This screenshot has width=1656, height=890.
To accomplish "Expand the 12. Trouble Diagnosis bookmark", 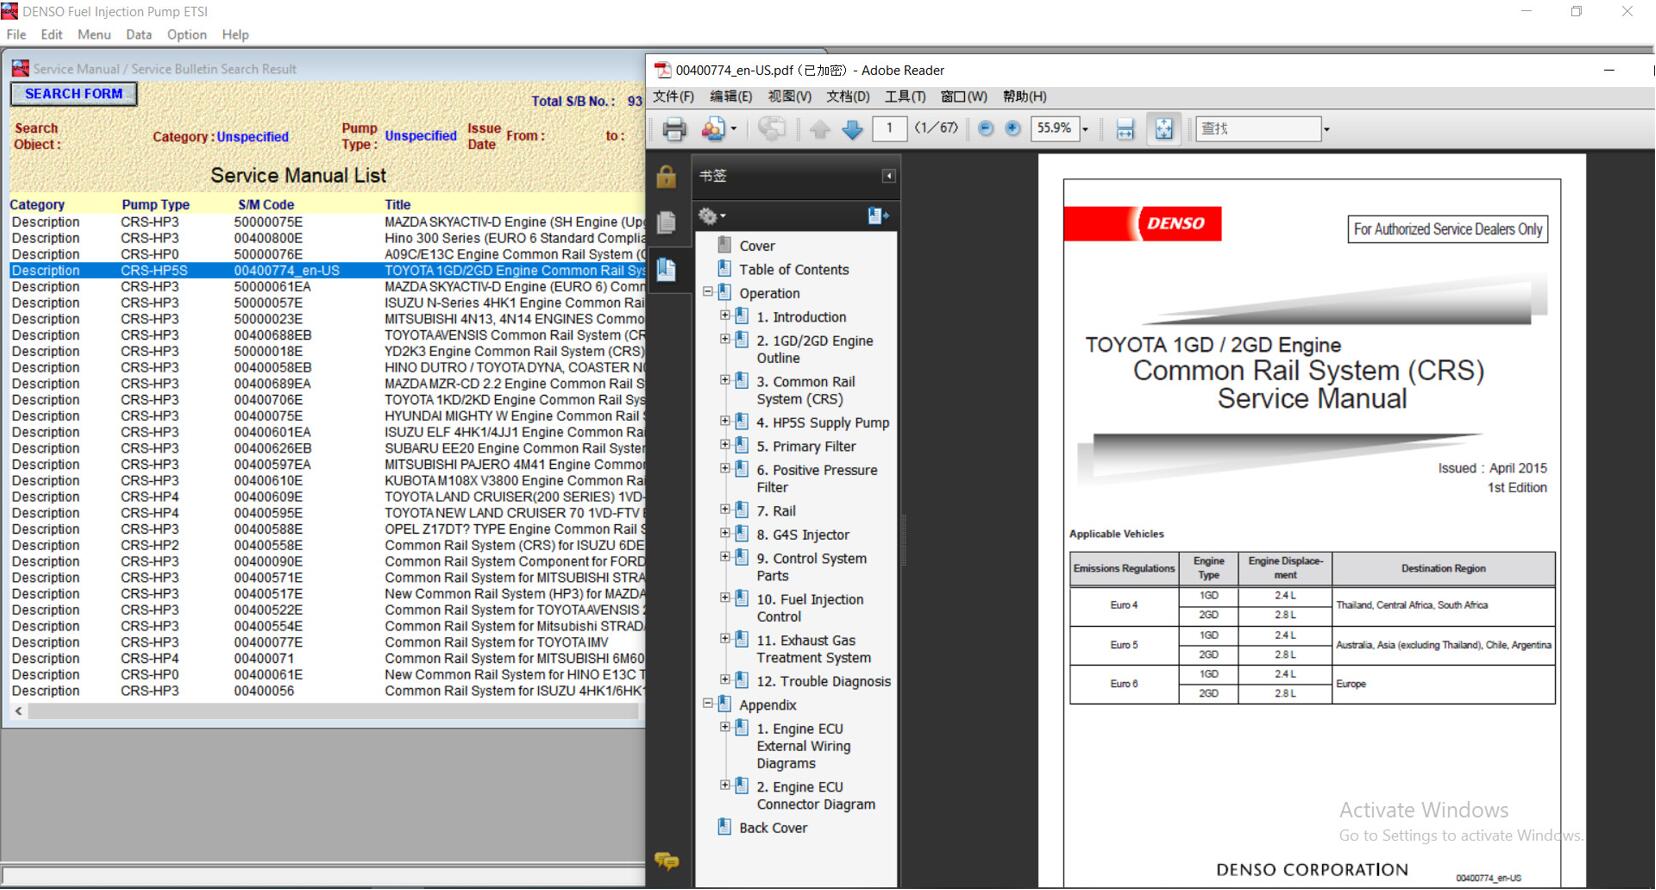I will (725, 679).
